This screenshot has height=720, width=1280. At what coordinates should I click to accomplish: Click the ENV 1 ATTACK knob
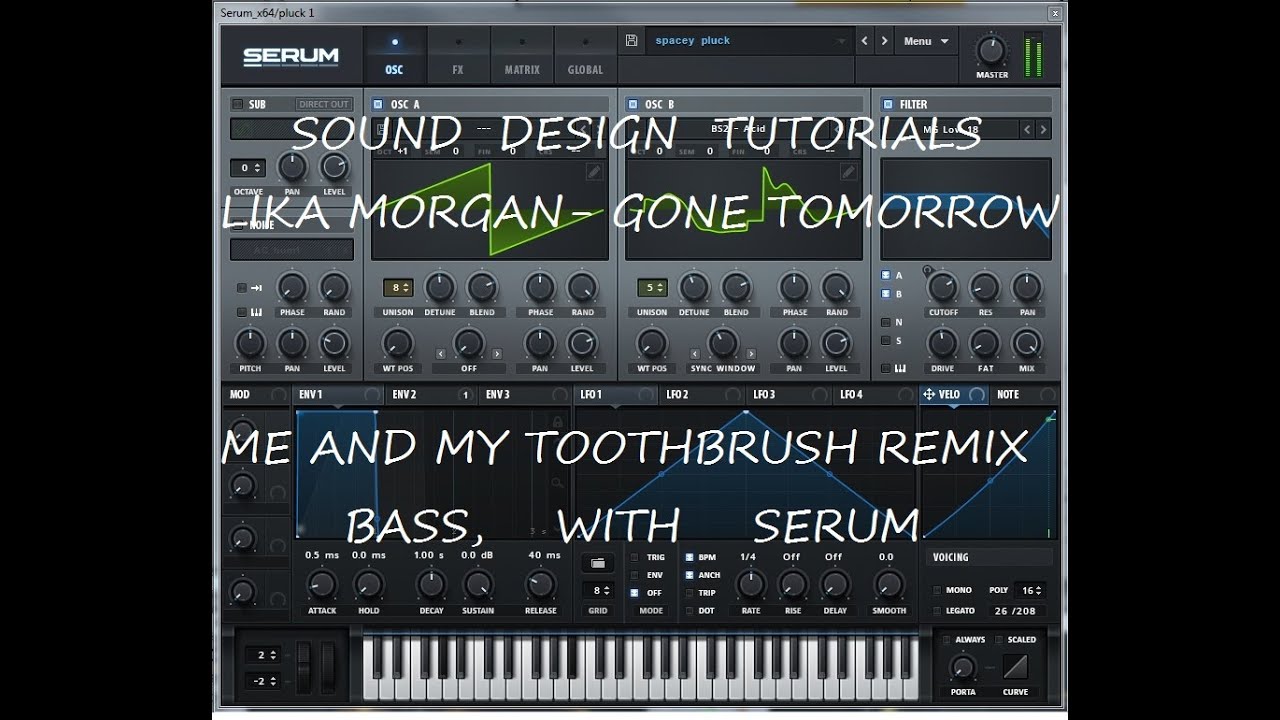(x=321, y=584)
